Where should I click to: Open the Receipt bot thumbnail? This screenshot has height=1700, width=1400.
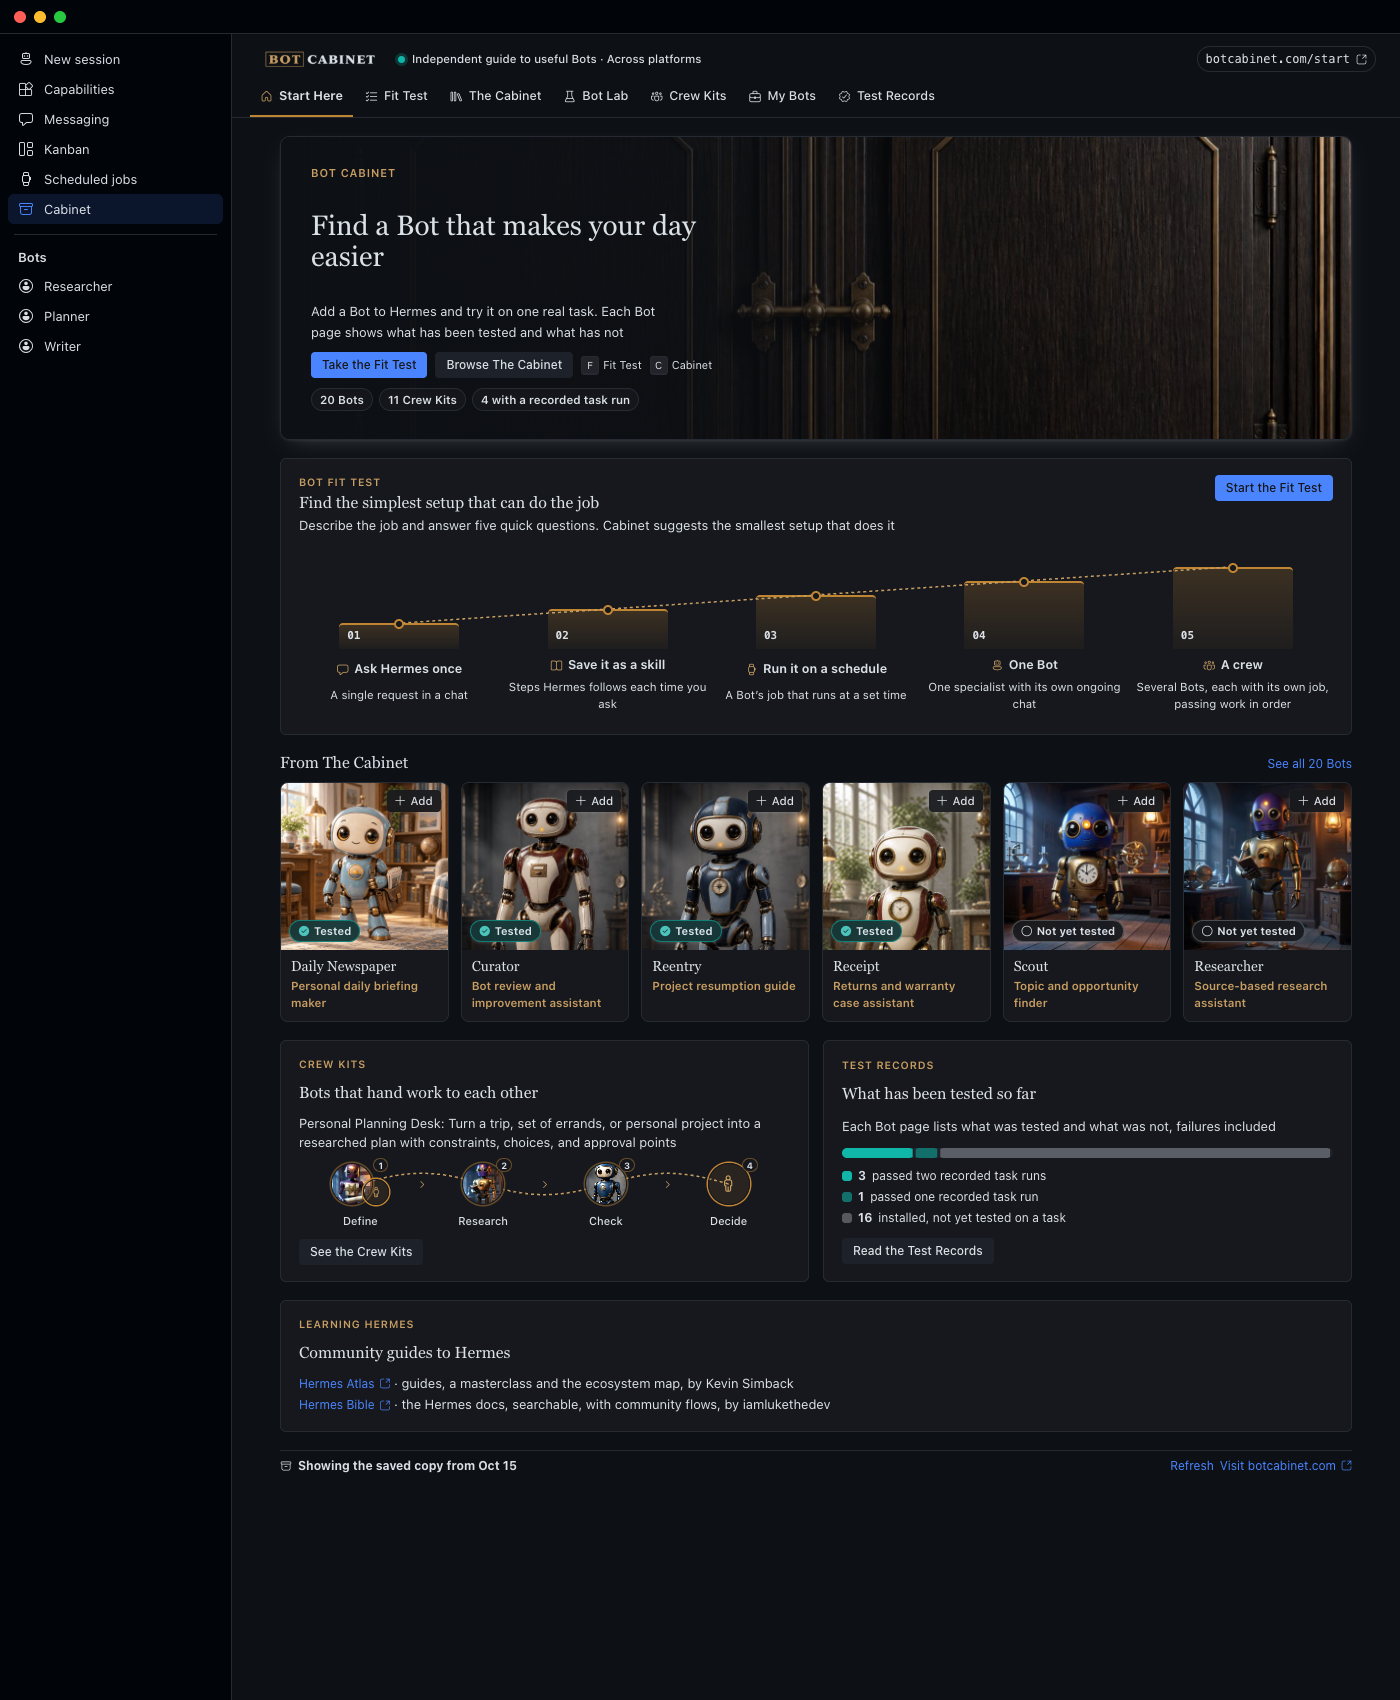(906, 866)
